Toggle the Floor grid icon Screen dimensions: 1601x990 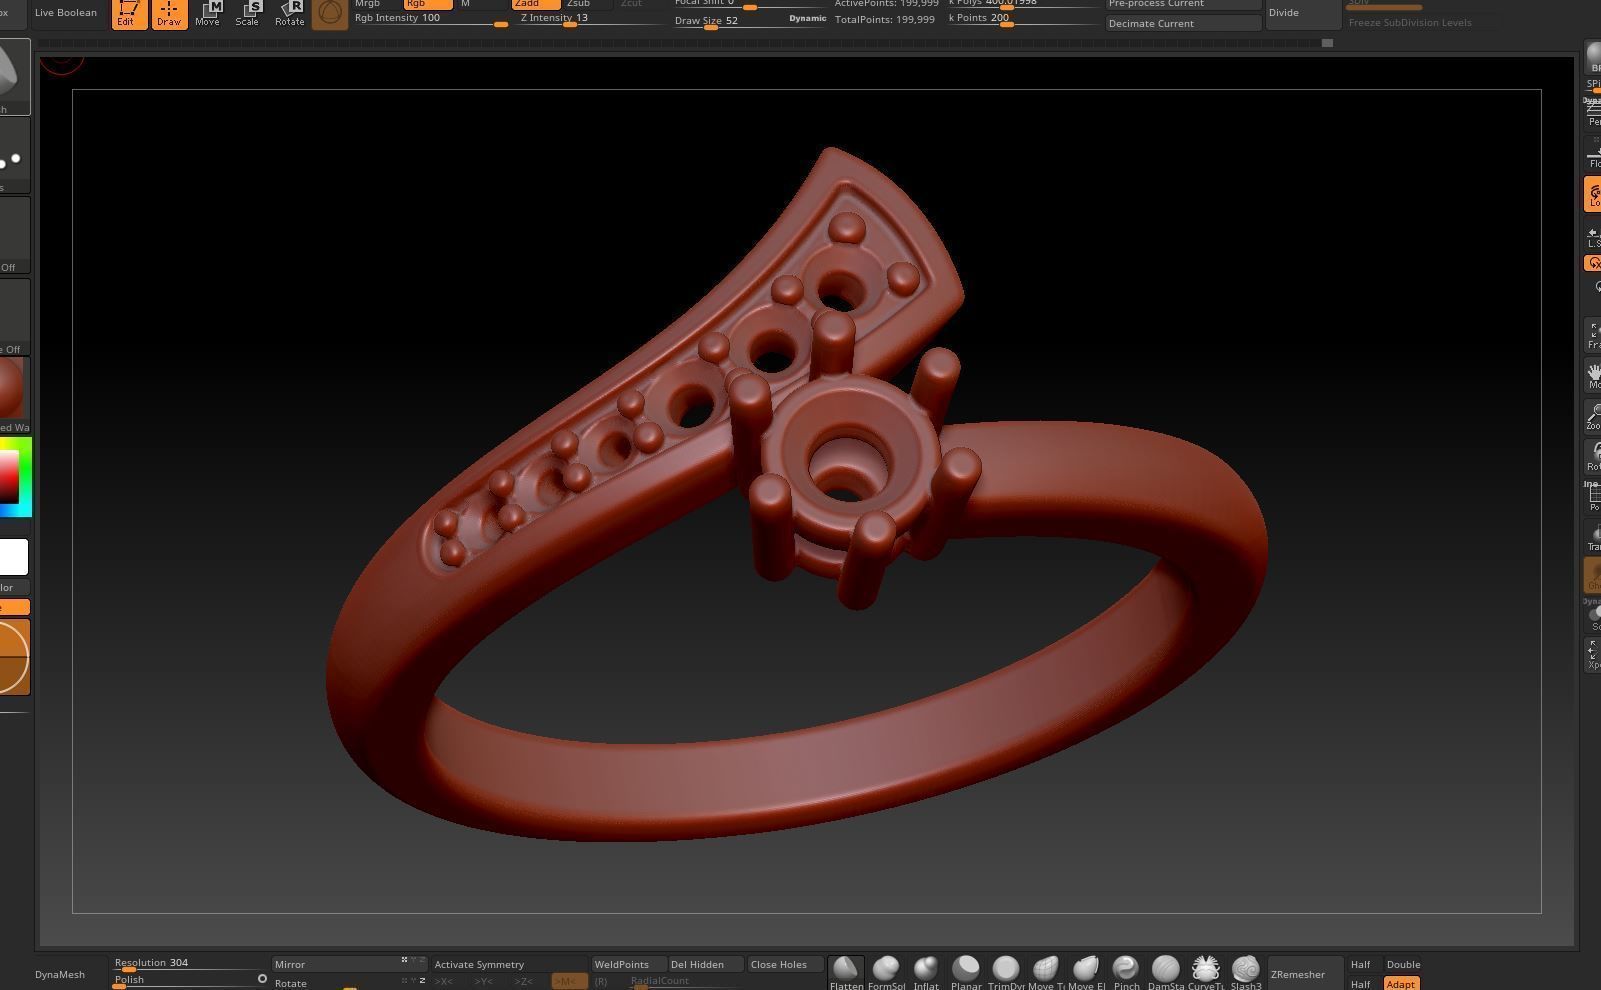coord(1593,153)
